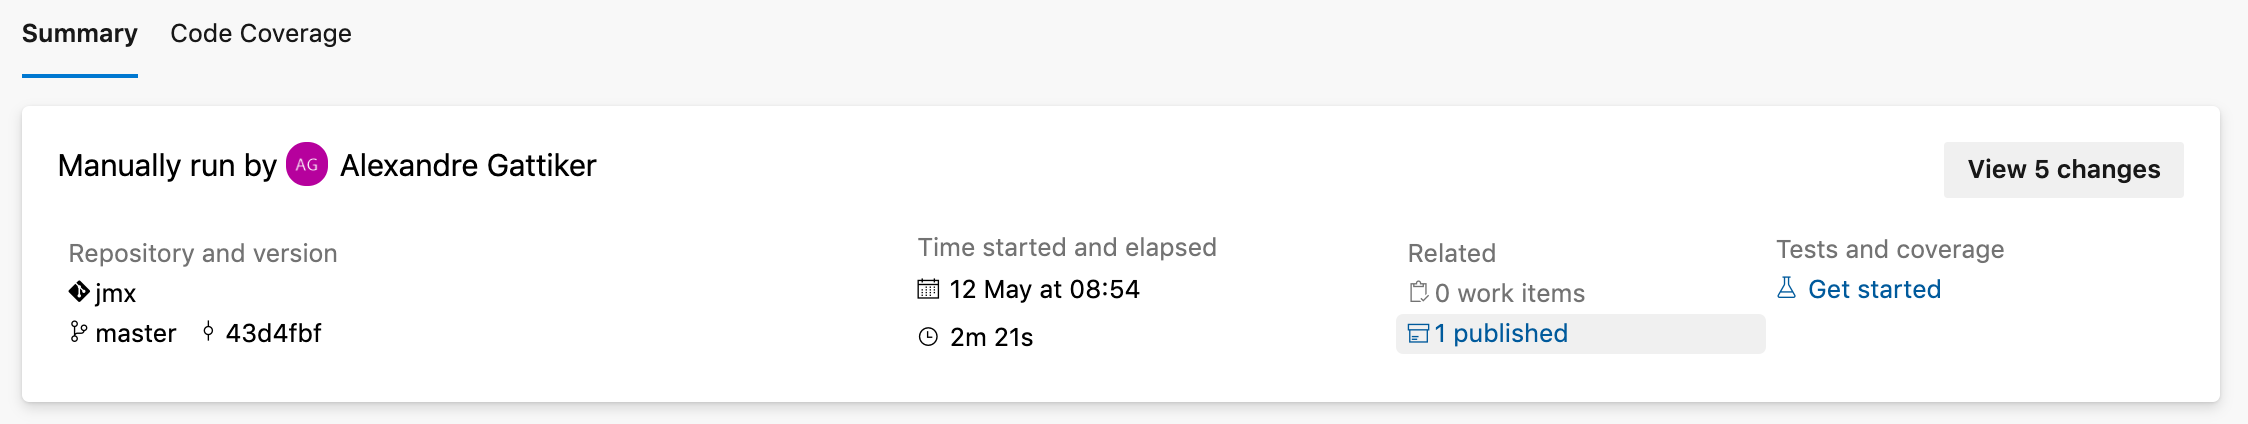Click the AG user avatar

pyautogui.click(x=307, y=165)
